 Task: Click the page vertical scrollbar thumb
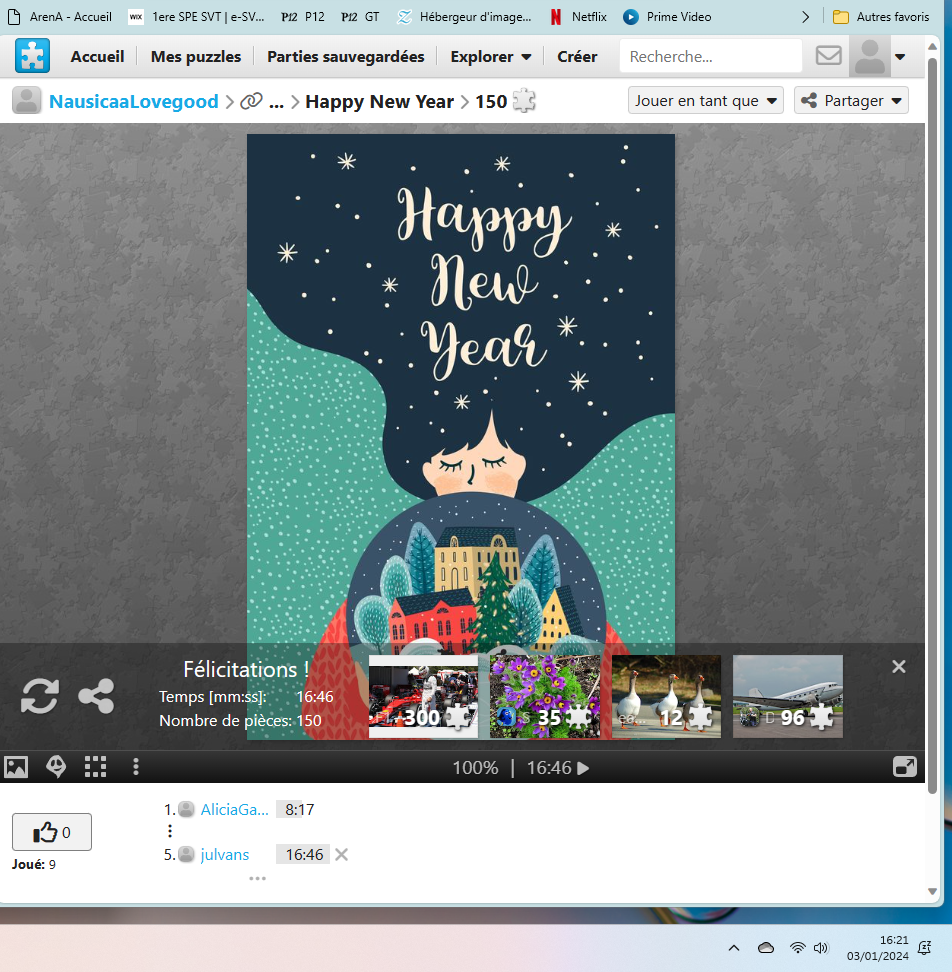click(932, 425)
